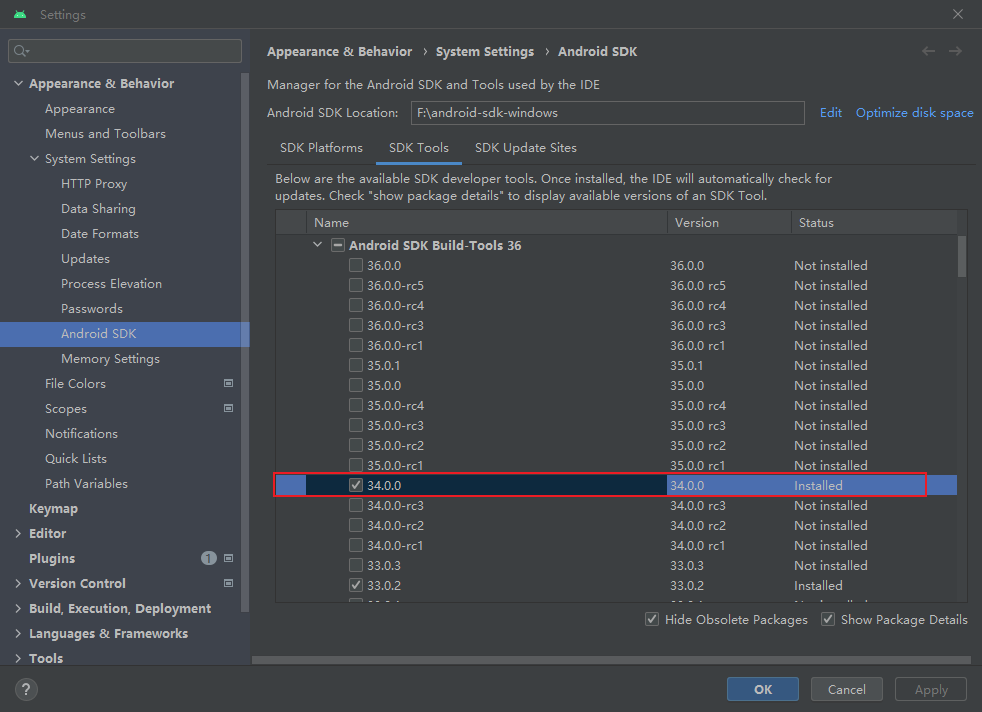Viewport: 982px width, 712px height.
Task: Switch to the SDK Platforms tab
Action: [321, 148]
